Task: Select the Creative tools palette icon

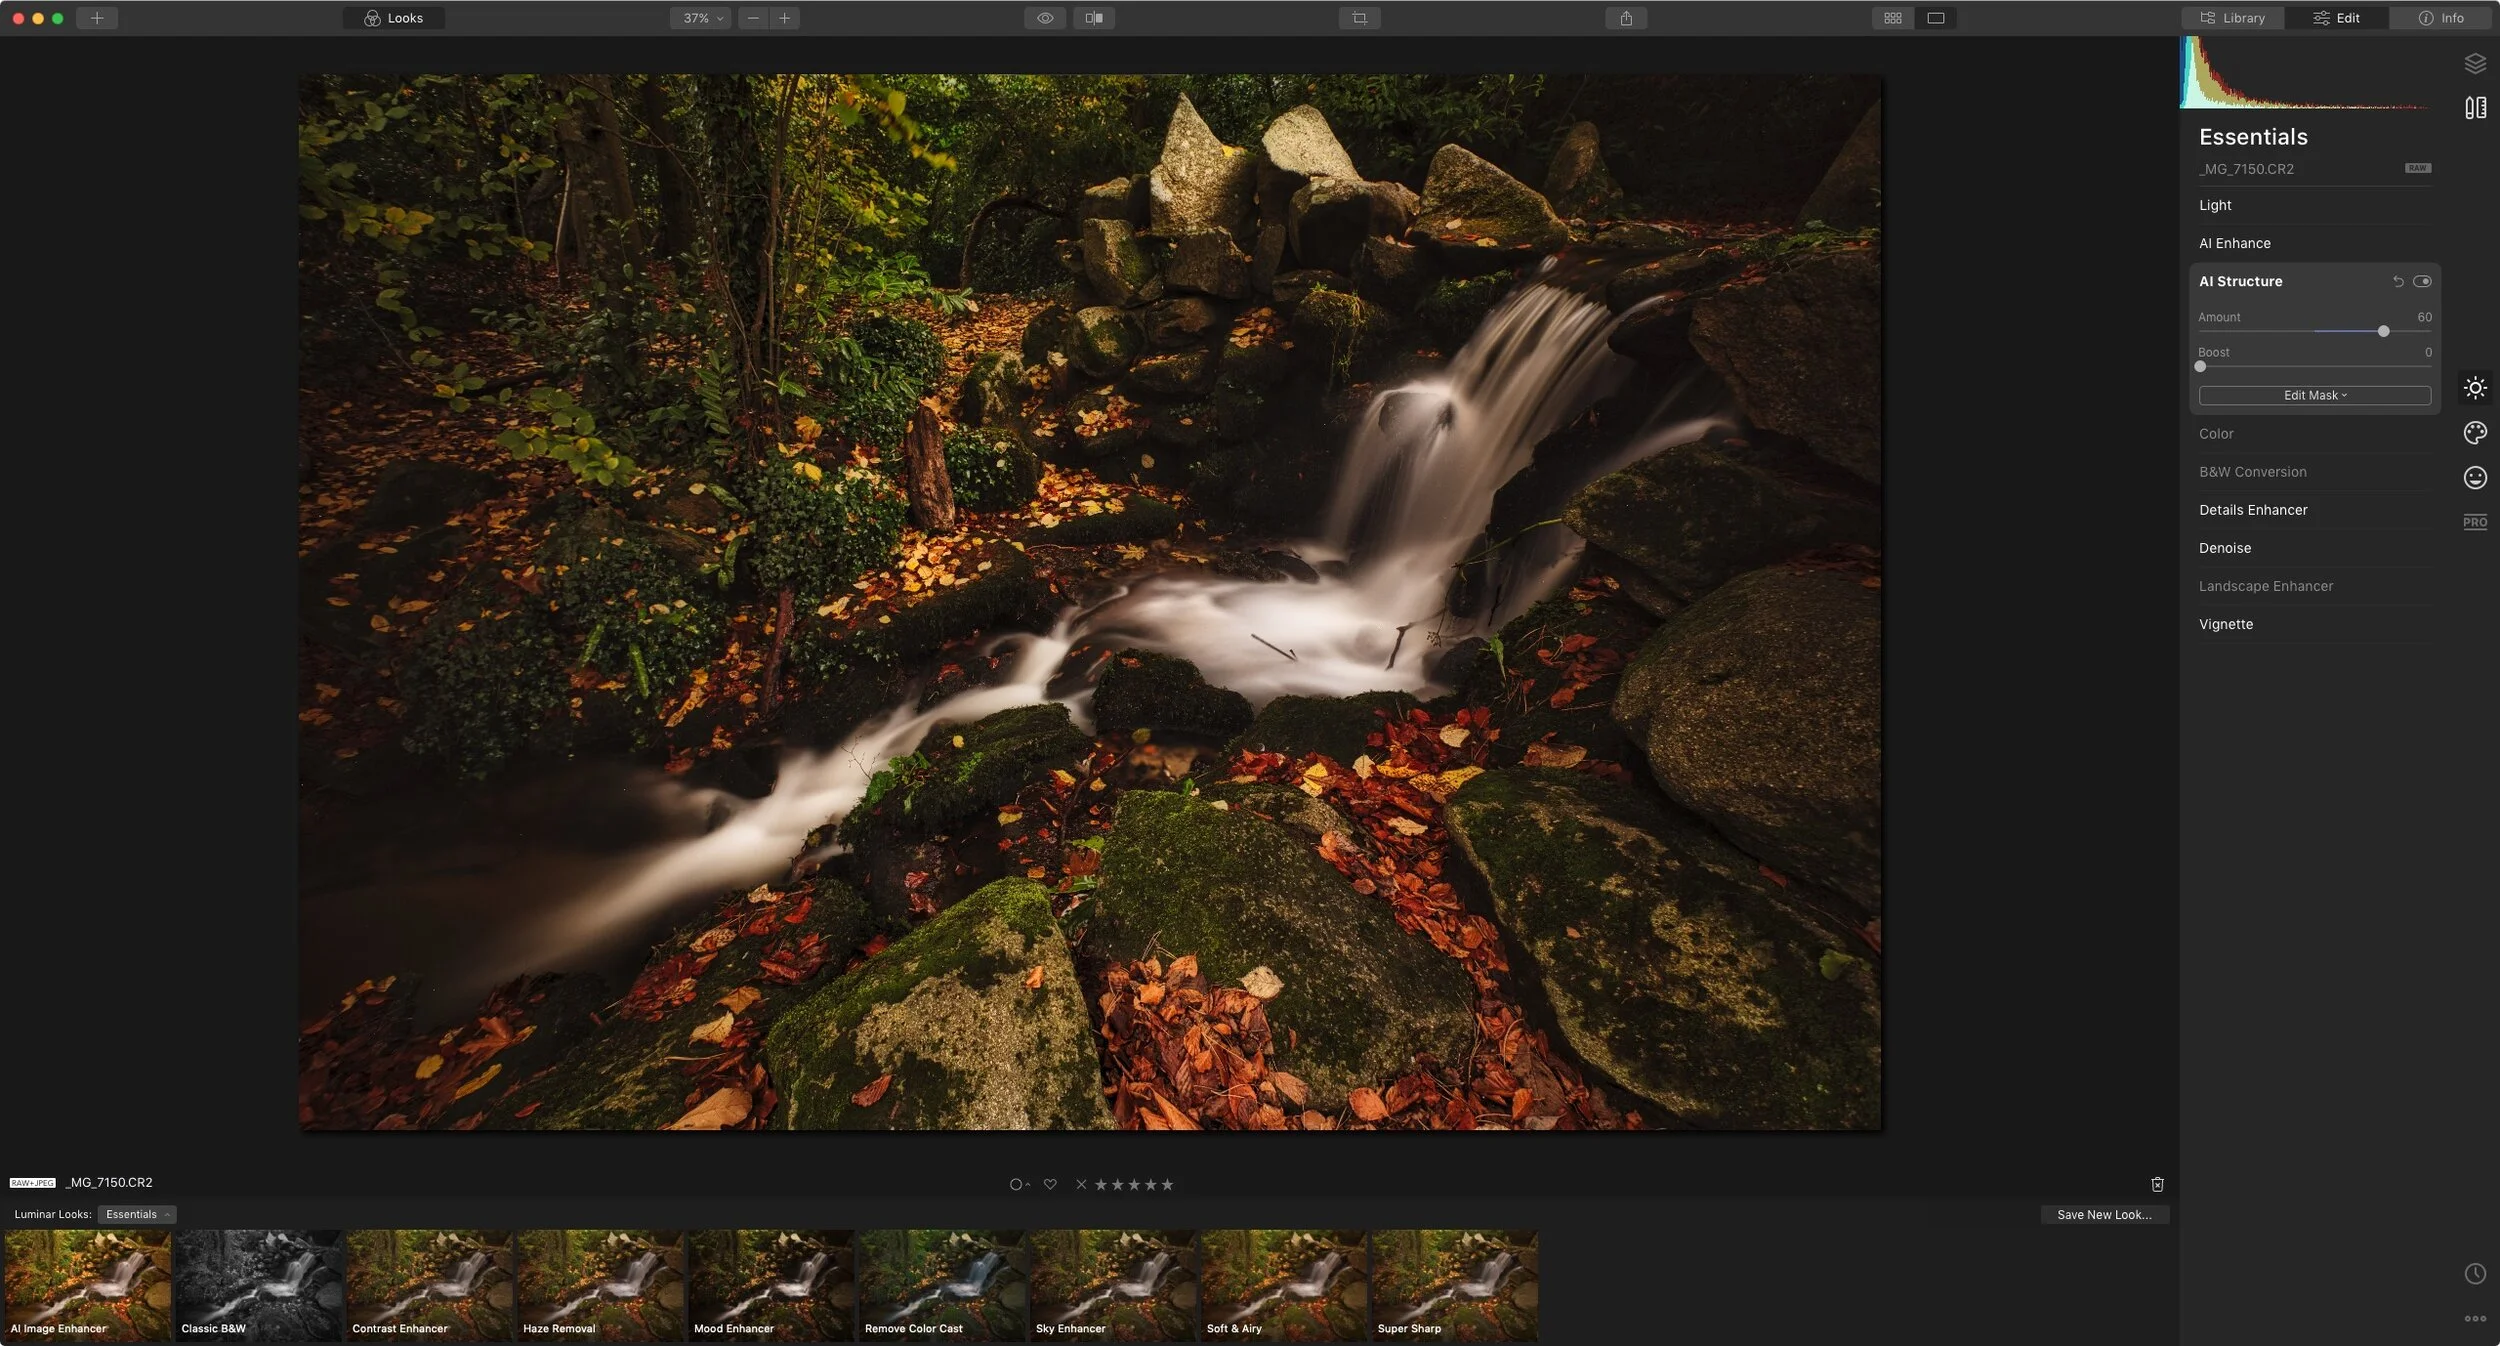Action: tap(2475, 433)
